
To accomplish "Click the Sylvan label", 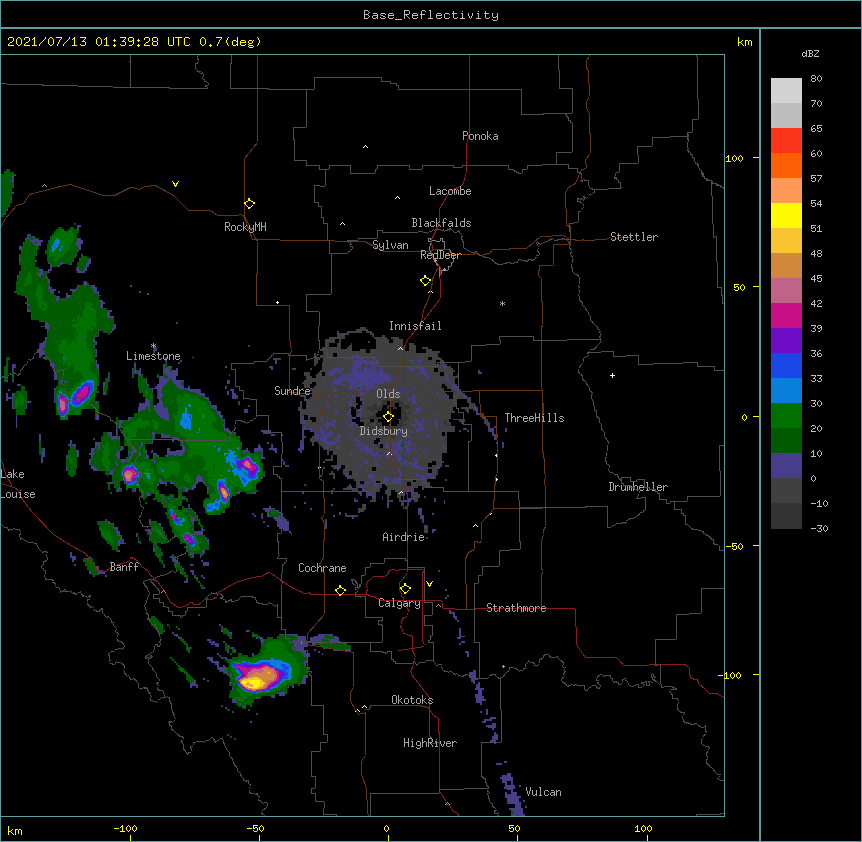I will [390, 245].
